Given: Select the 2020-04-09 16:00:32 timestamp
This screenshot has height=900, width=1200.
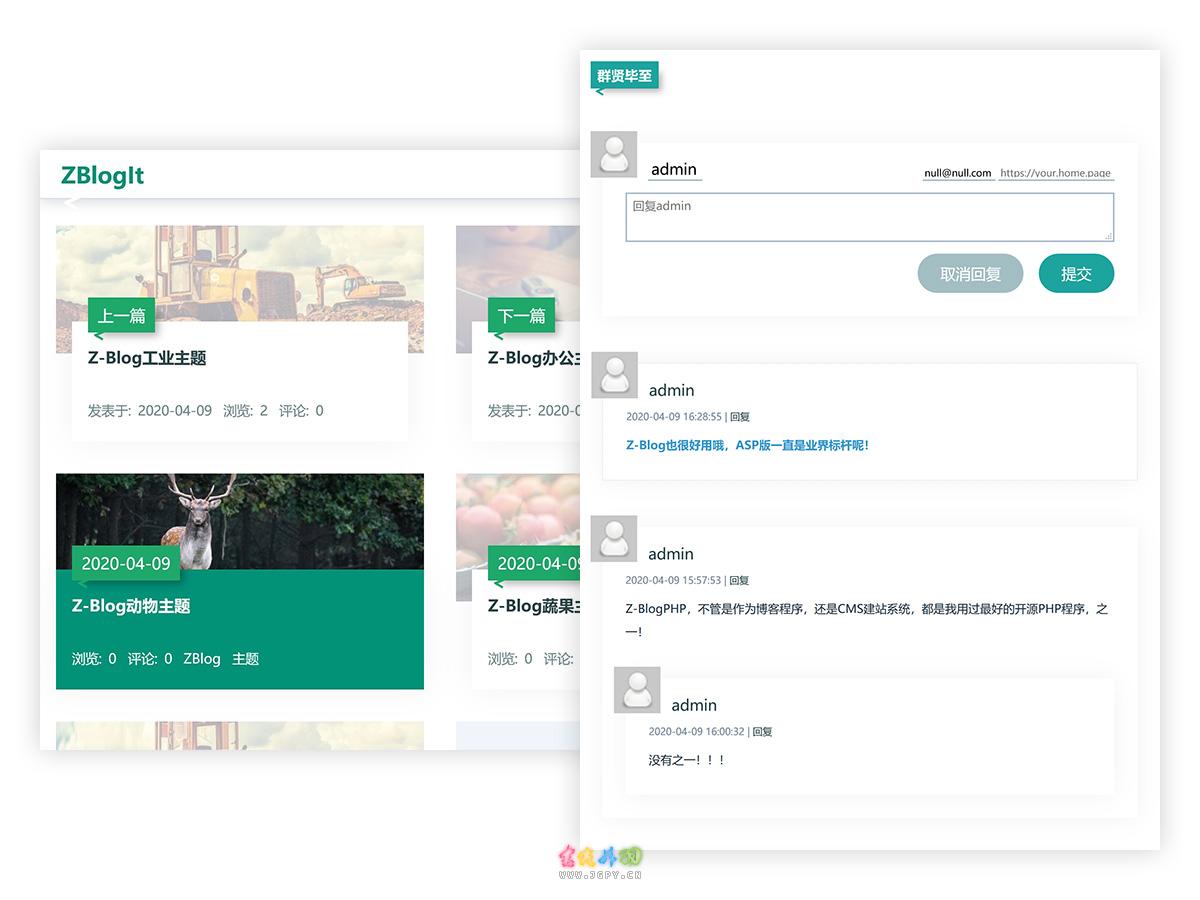Looking at the screenshot, I should (x=696, y=732).
